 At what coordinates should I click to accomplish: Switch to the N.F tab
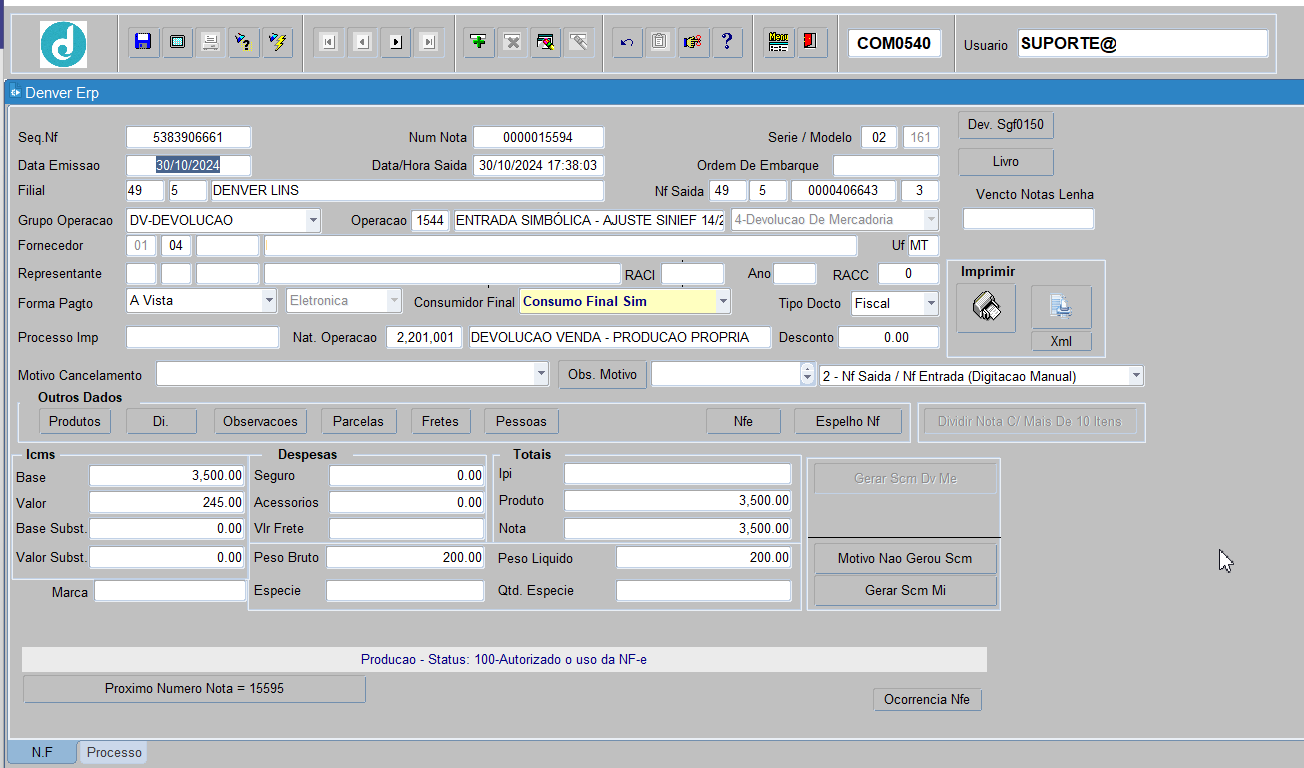pyautogui.click(x=42, y=752)
